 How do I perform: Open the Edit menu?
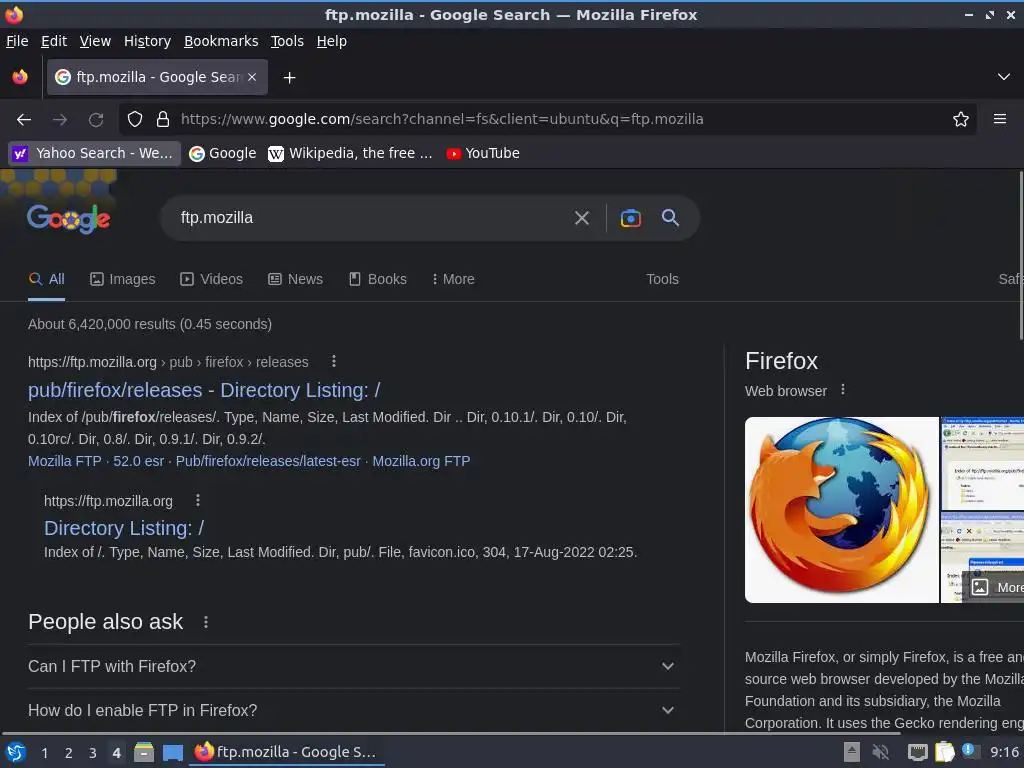point(54,41)
